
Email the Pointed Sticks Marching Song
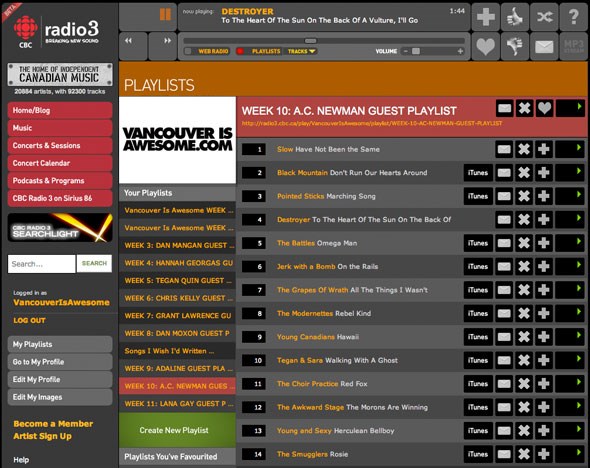click(504, 196)
